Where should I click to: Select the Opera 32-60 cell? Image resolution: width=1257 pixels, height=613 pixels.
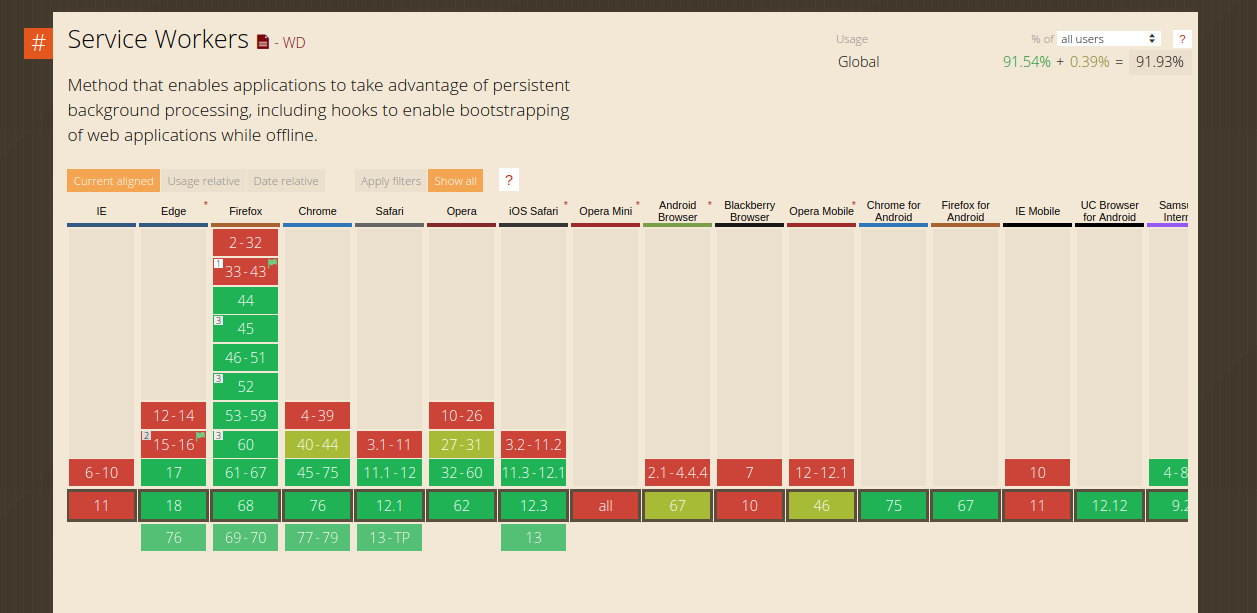(x=461, y=473)
